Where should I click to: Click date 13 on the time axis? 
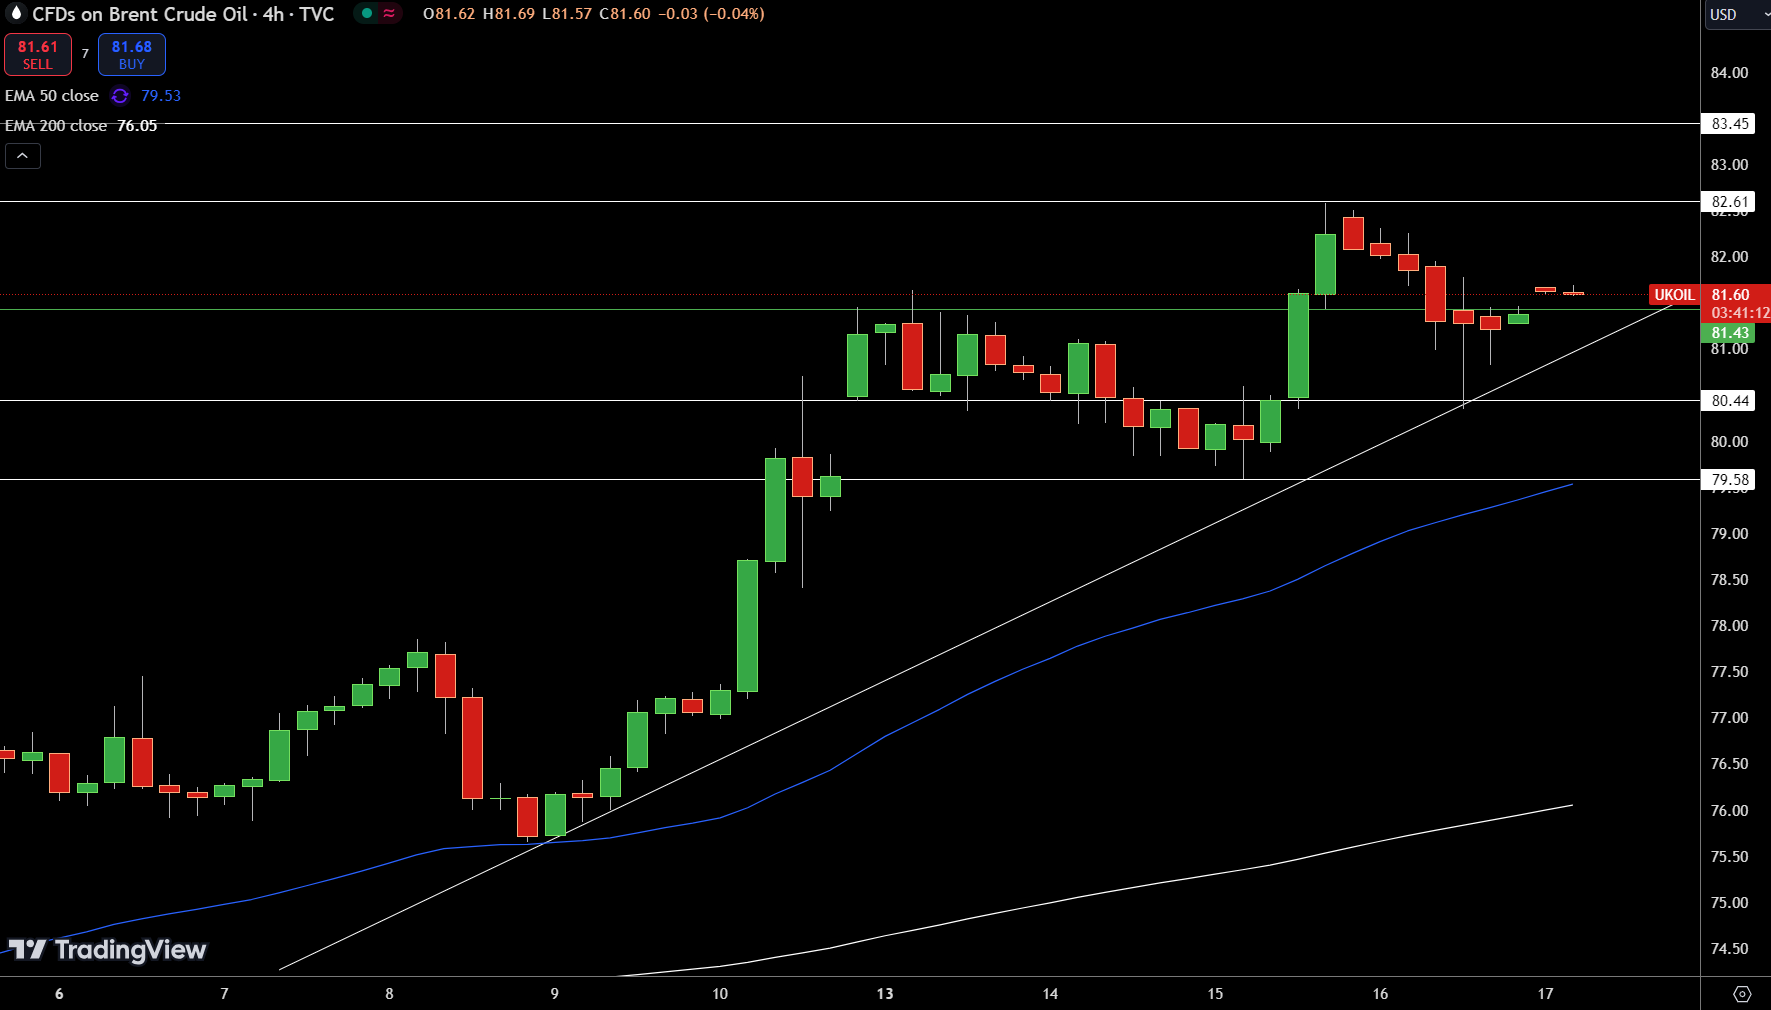tap(885, 994)
